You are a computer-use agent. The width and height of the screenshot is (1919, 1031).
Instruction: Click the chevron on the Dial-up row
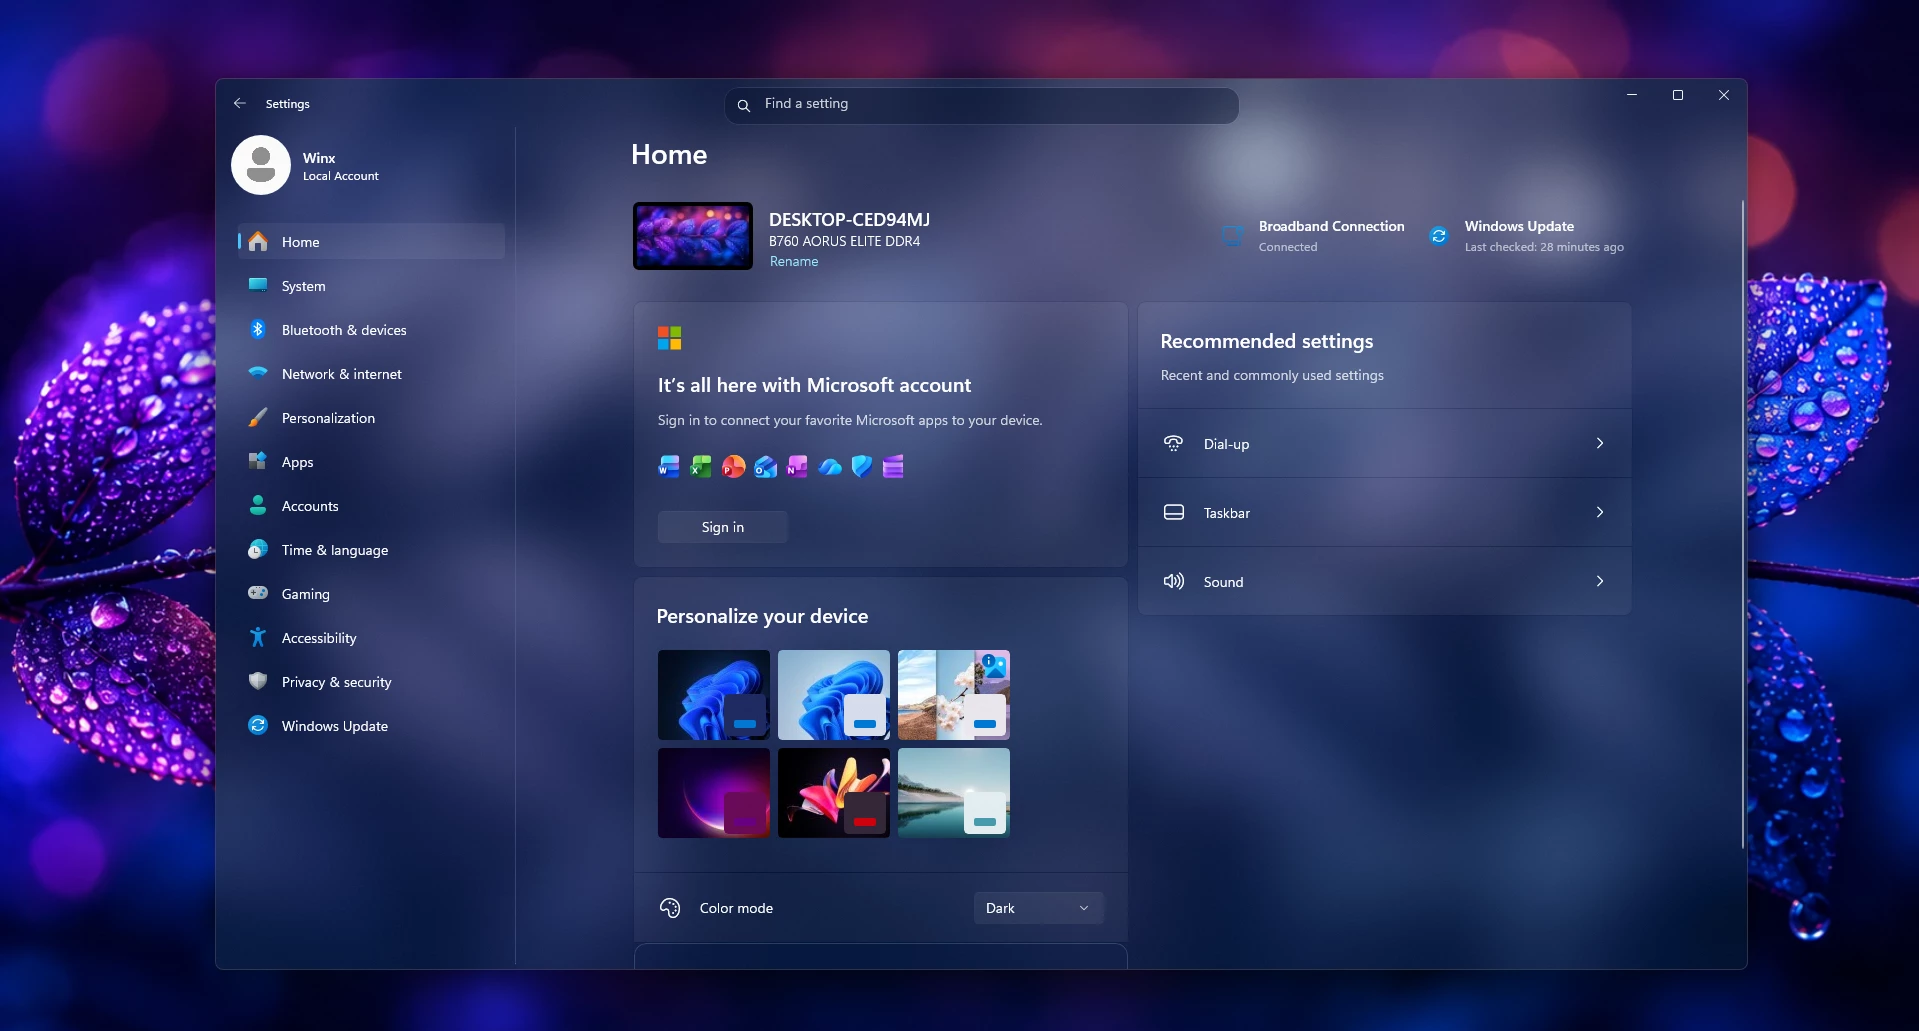tap(1600, 443)
